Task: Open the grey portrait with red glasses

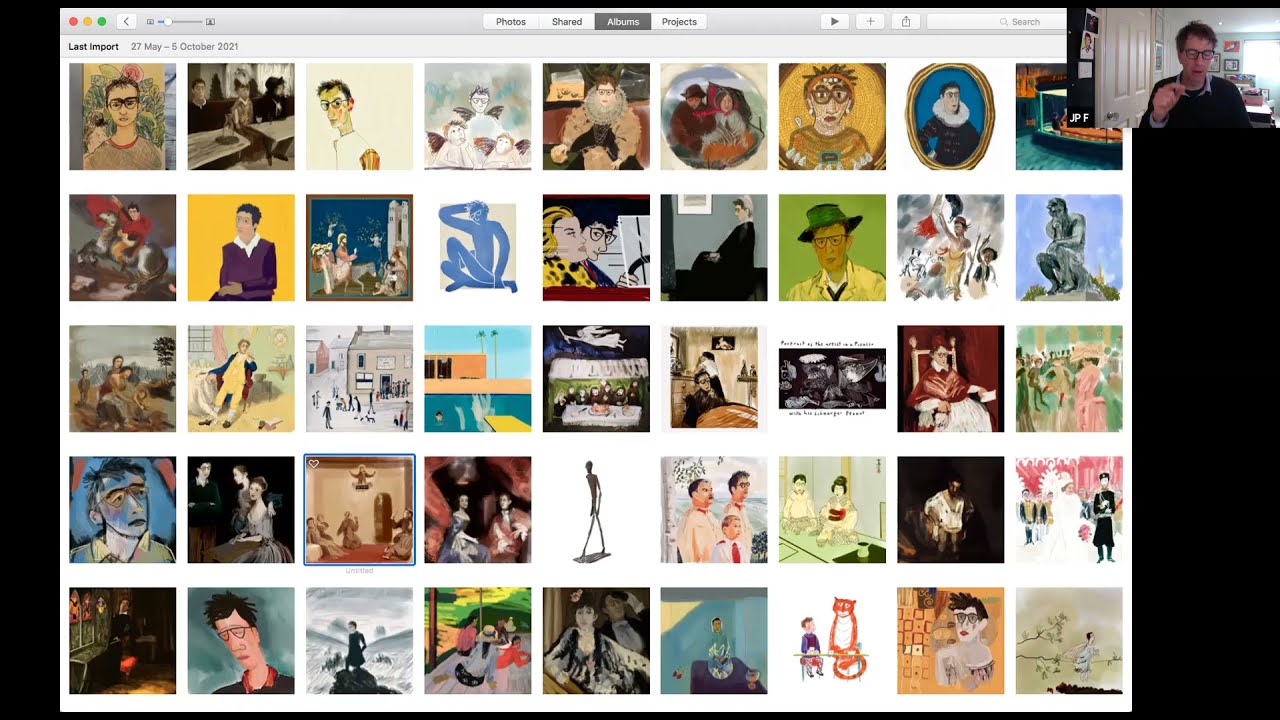Action: (241, 641)
